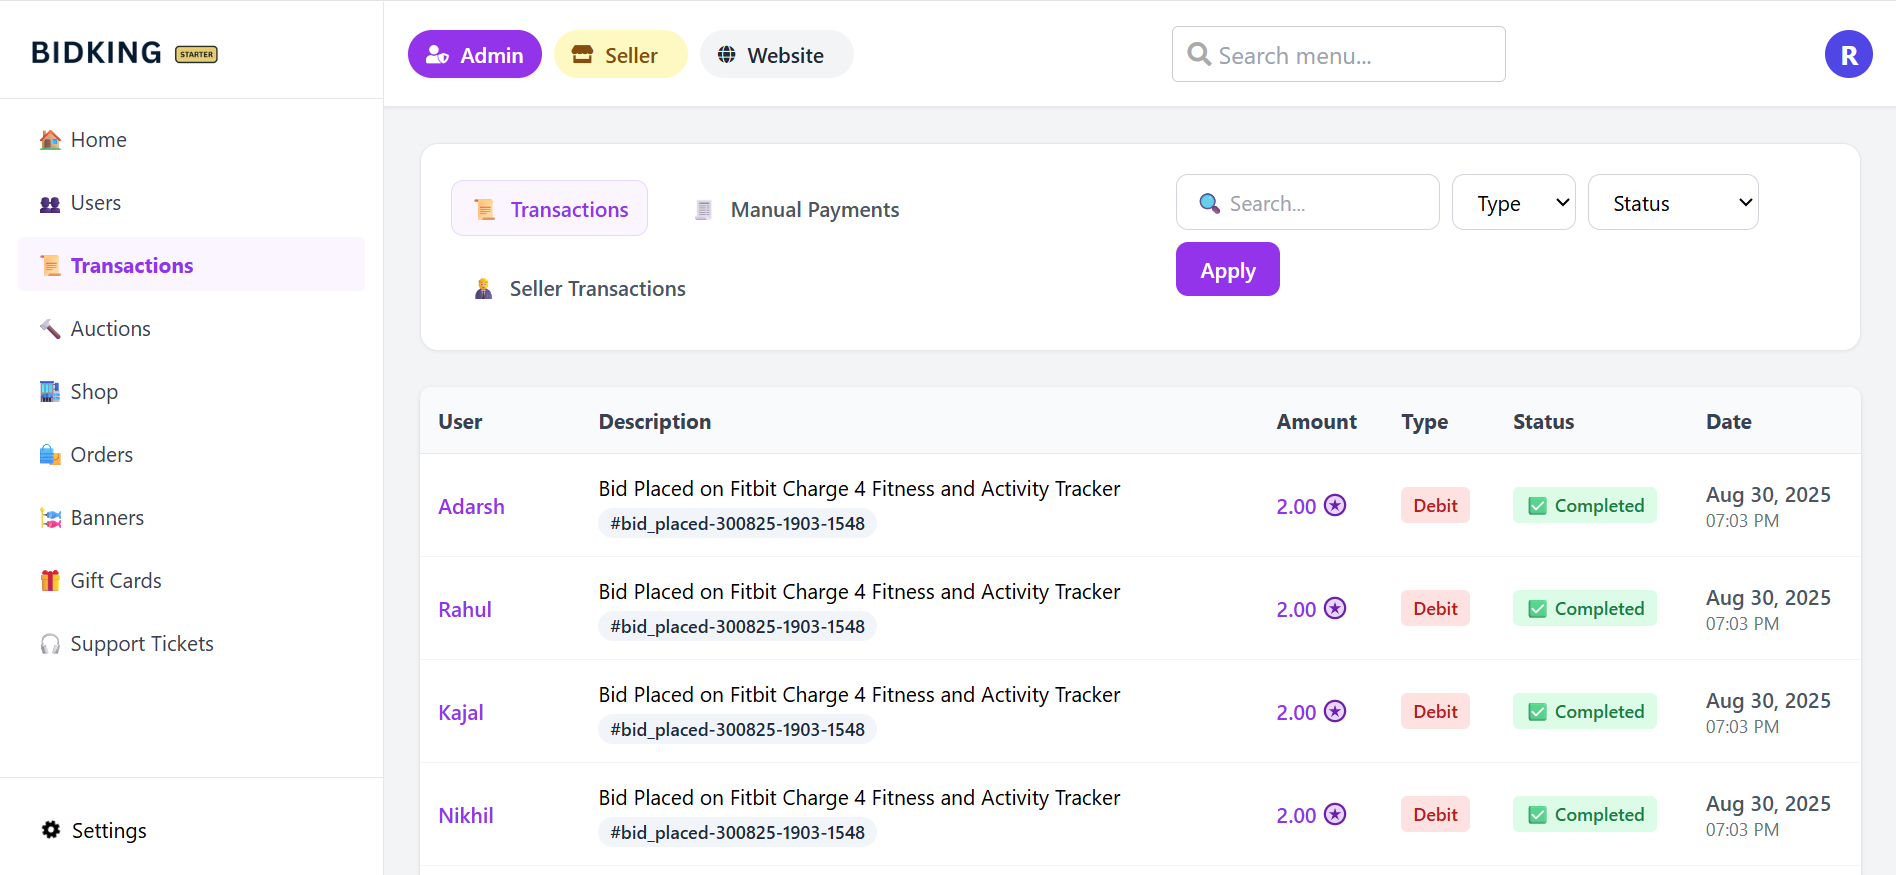Viewport: 1896px width, 875px height.
Task: Click the Users icon in sidebar
Action: point(50,204)
